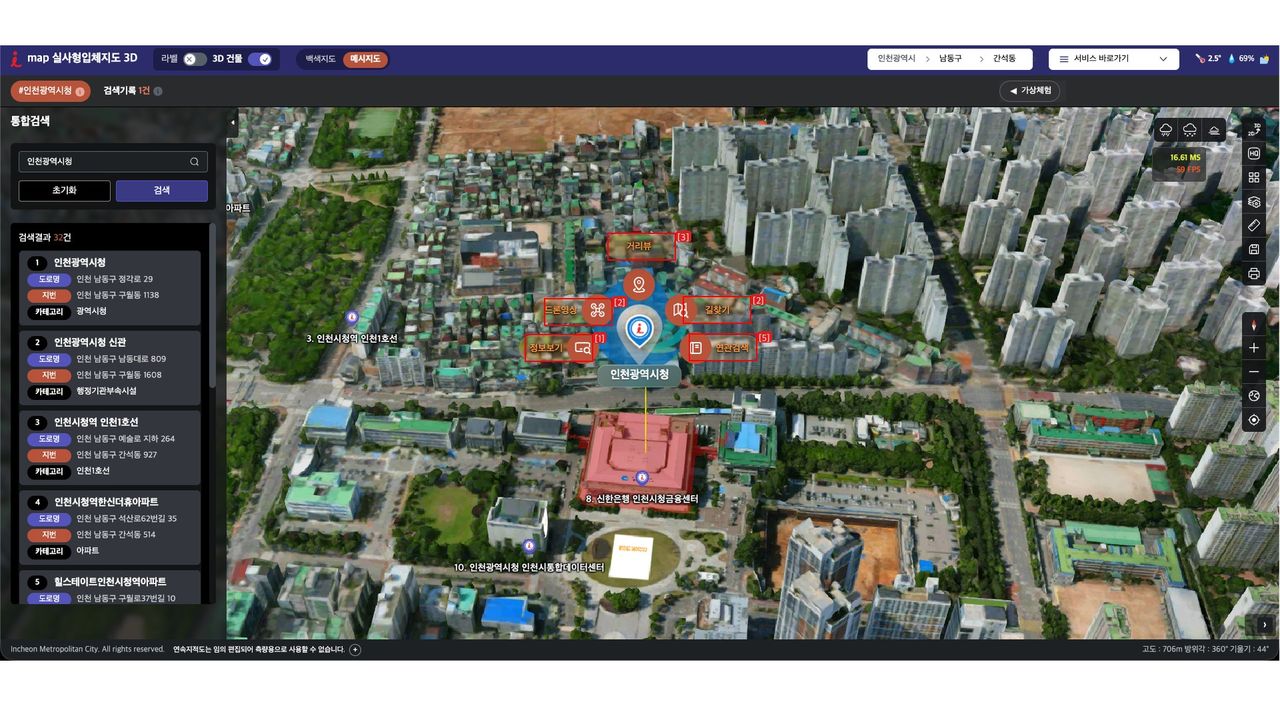Switch to the 백색지도 map style
Image resolution: width=1280 pixels, height=720 pixels.
click(321, 59)
